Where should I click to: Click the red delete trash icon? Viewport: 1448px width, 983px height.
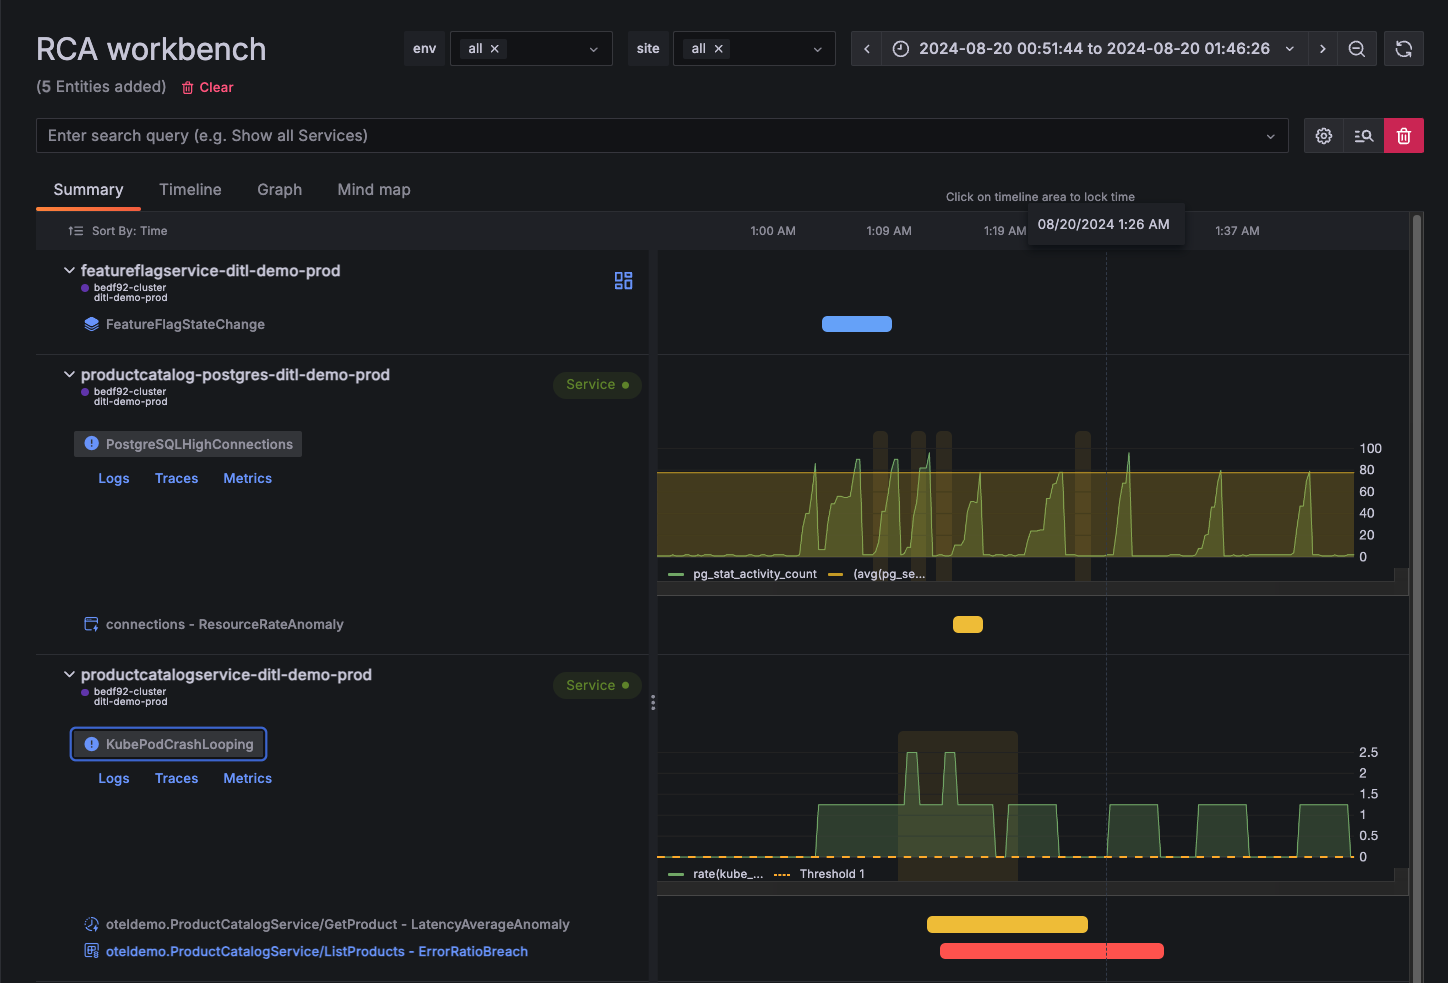click(1403, 135)
